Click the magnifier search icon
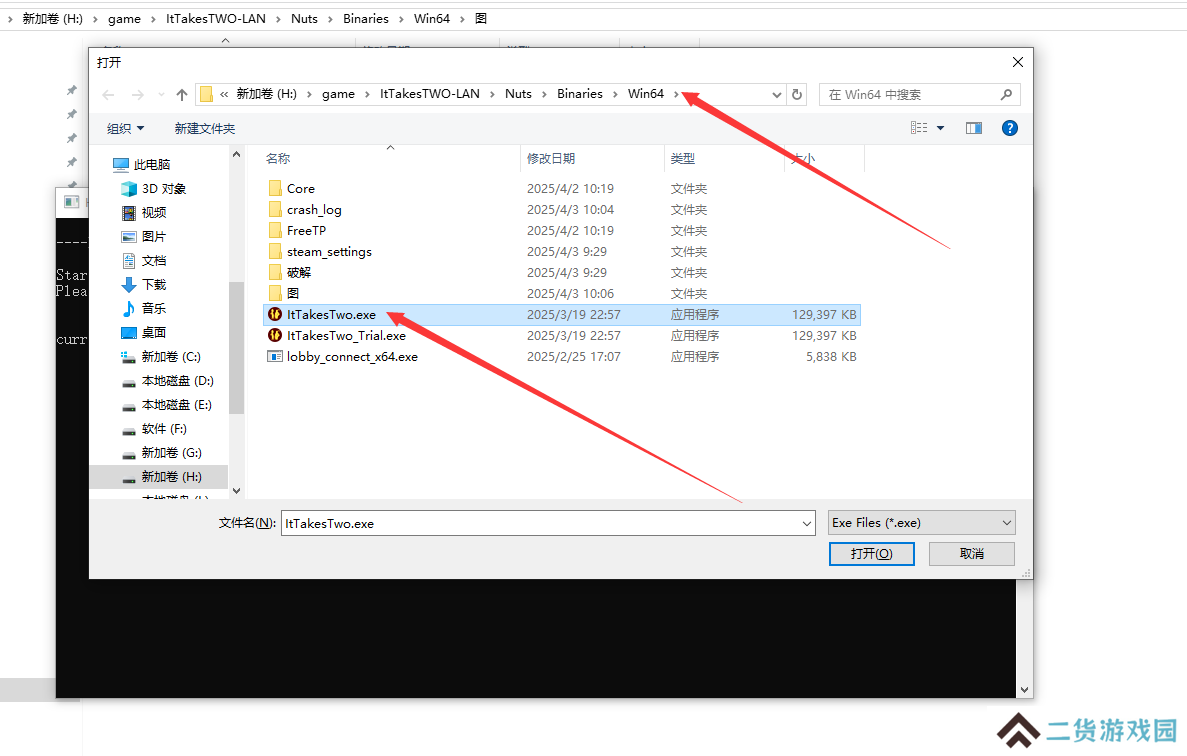 click(1006, 95)
